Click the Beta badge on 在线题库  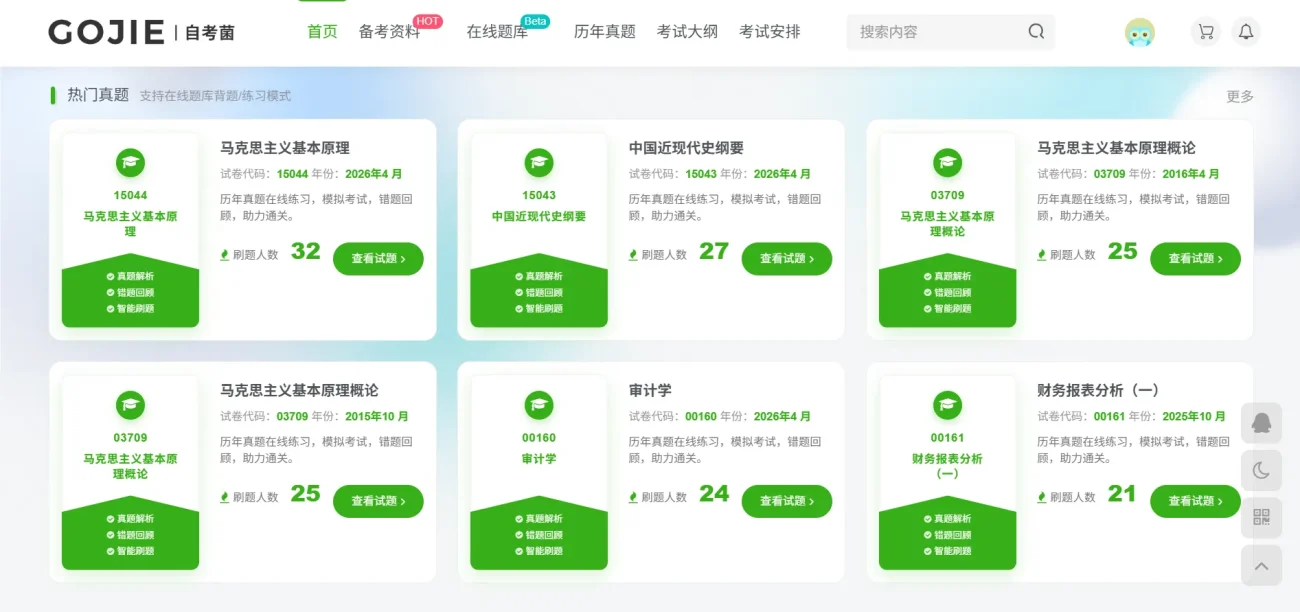click(x=535, y=21)
